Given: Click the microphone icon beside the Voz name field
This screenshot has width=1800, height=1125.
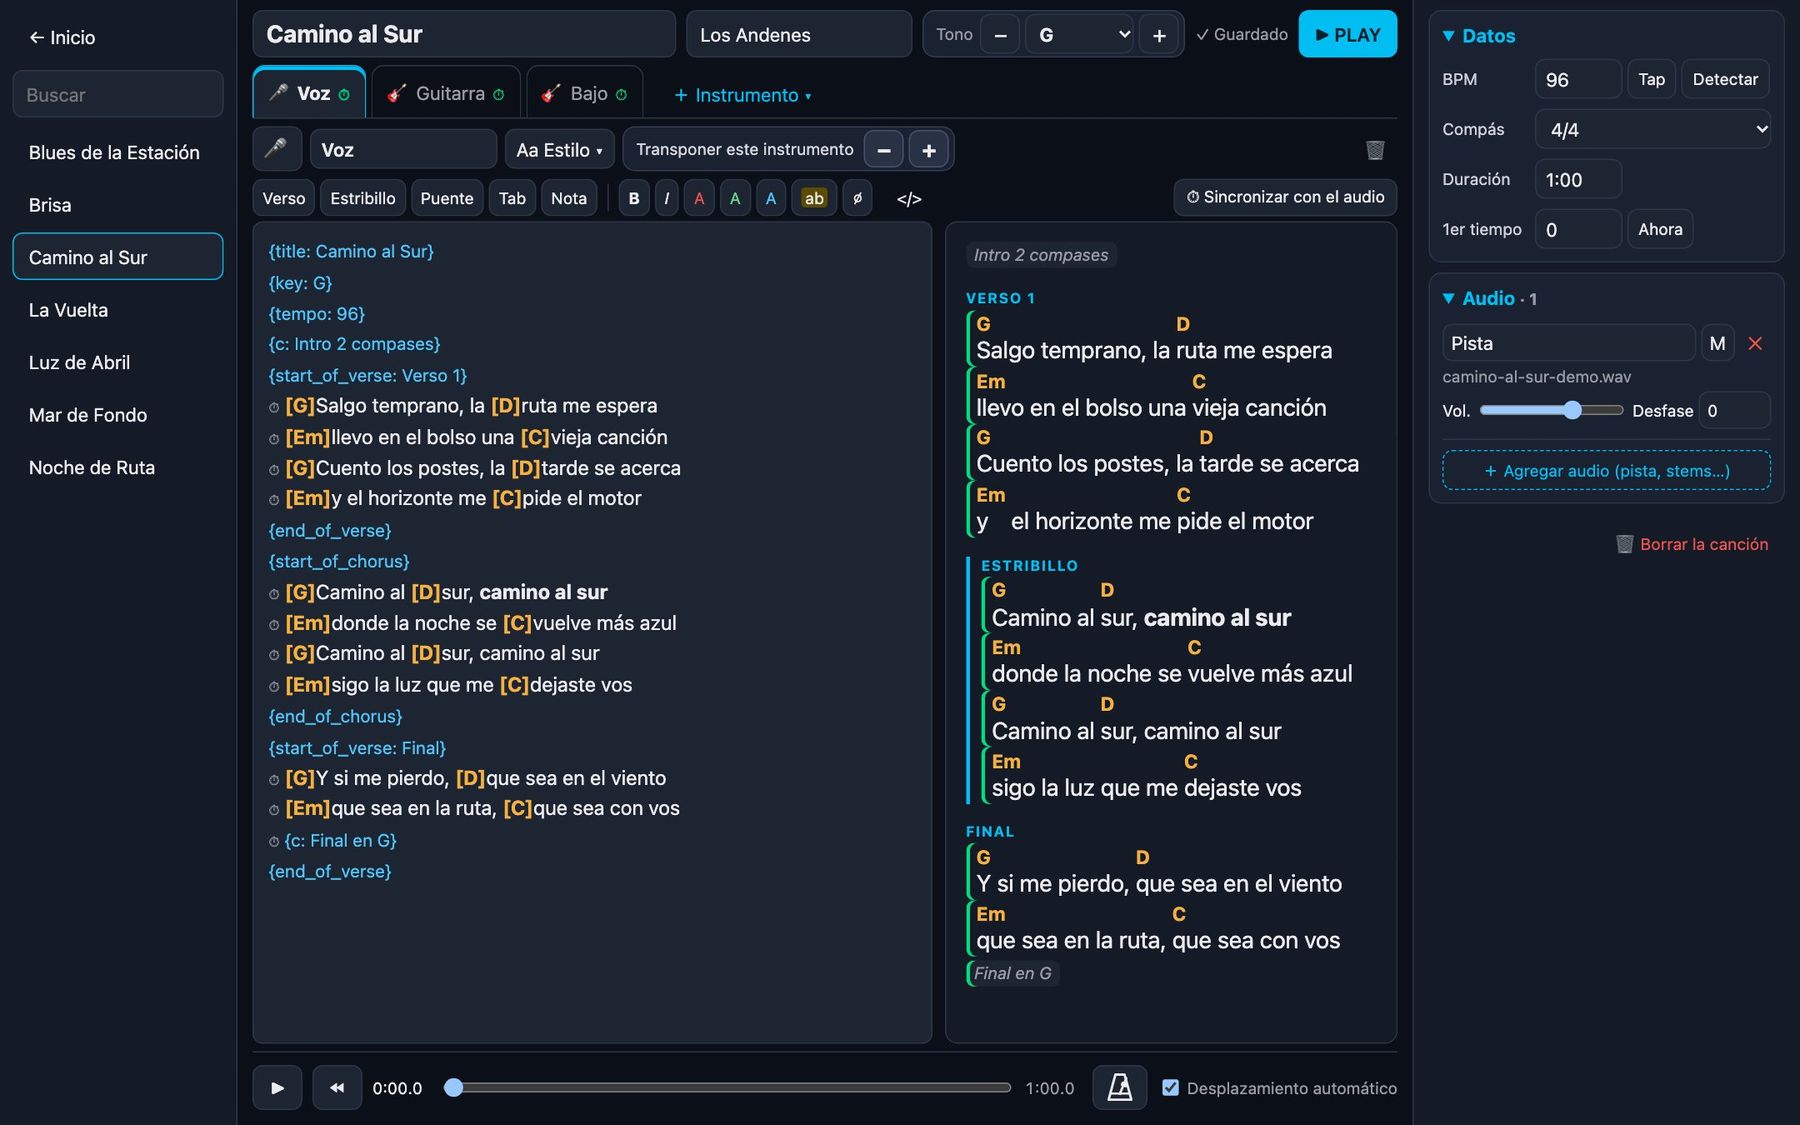Looking at the screenshot, I should pyautogui.click(x=276, y=149).
